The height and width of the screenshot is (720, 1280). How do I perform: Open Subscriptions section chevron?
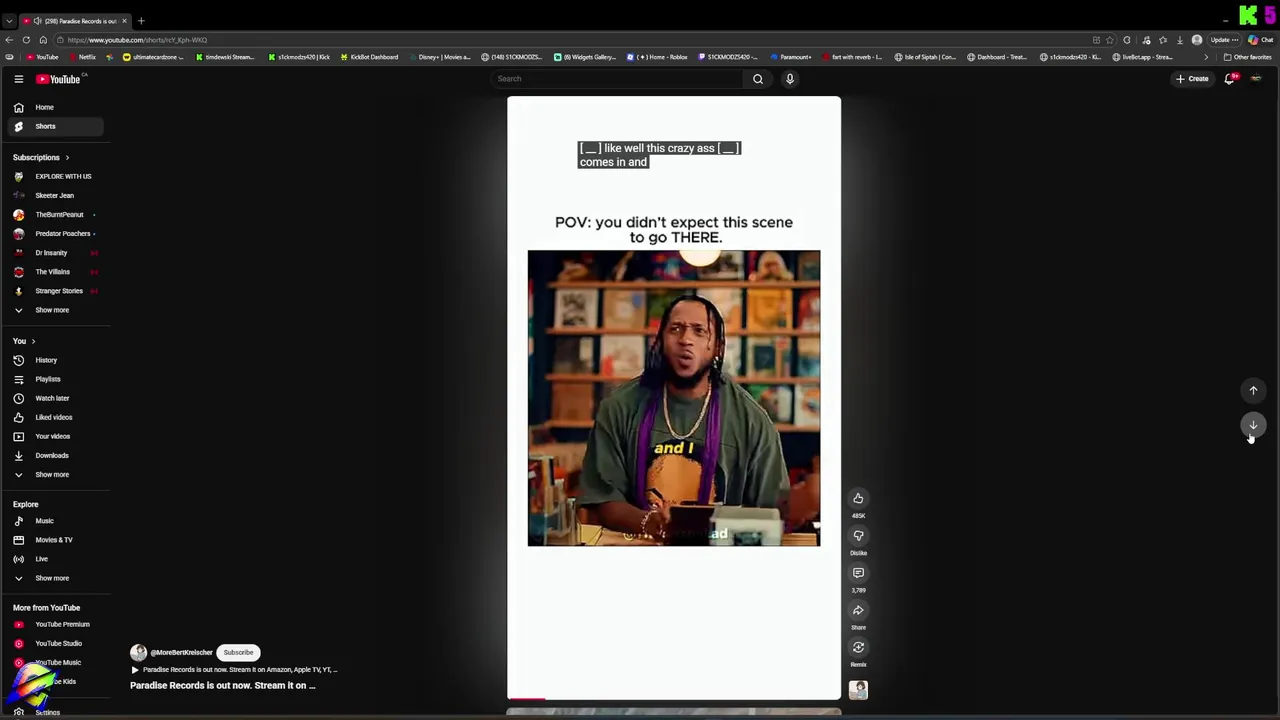[67, 158]
